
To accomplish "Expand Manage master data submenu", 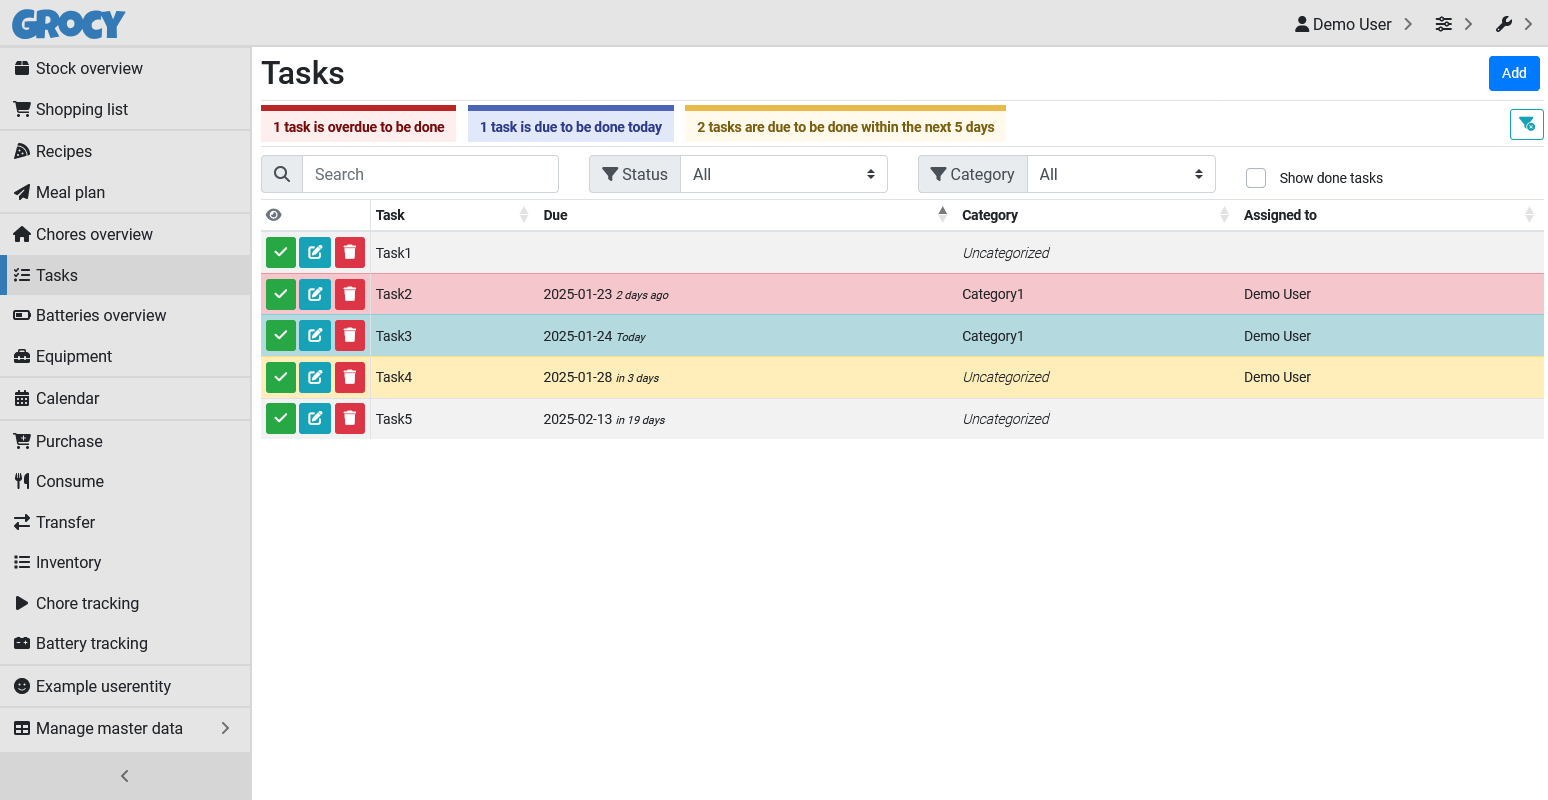I will coord(124,728).
